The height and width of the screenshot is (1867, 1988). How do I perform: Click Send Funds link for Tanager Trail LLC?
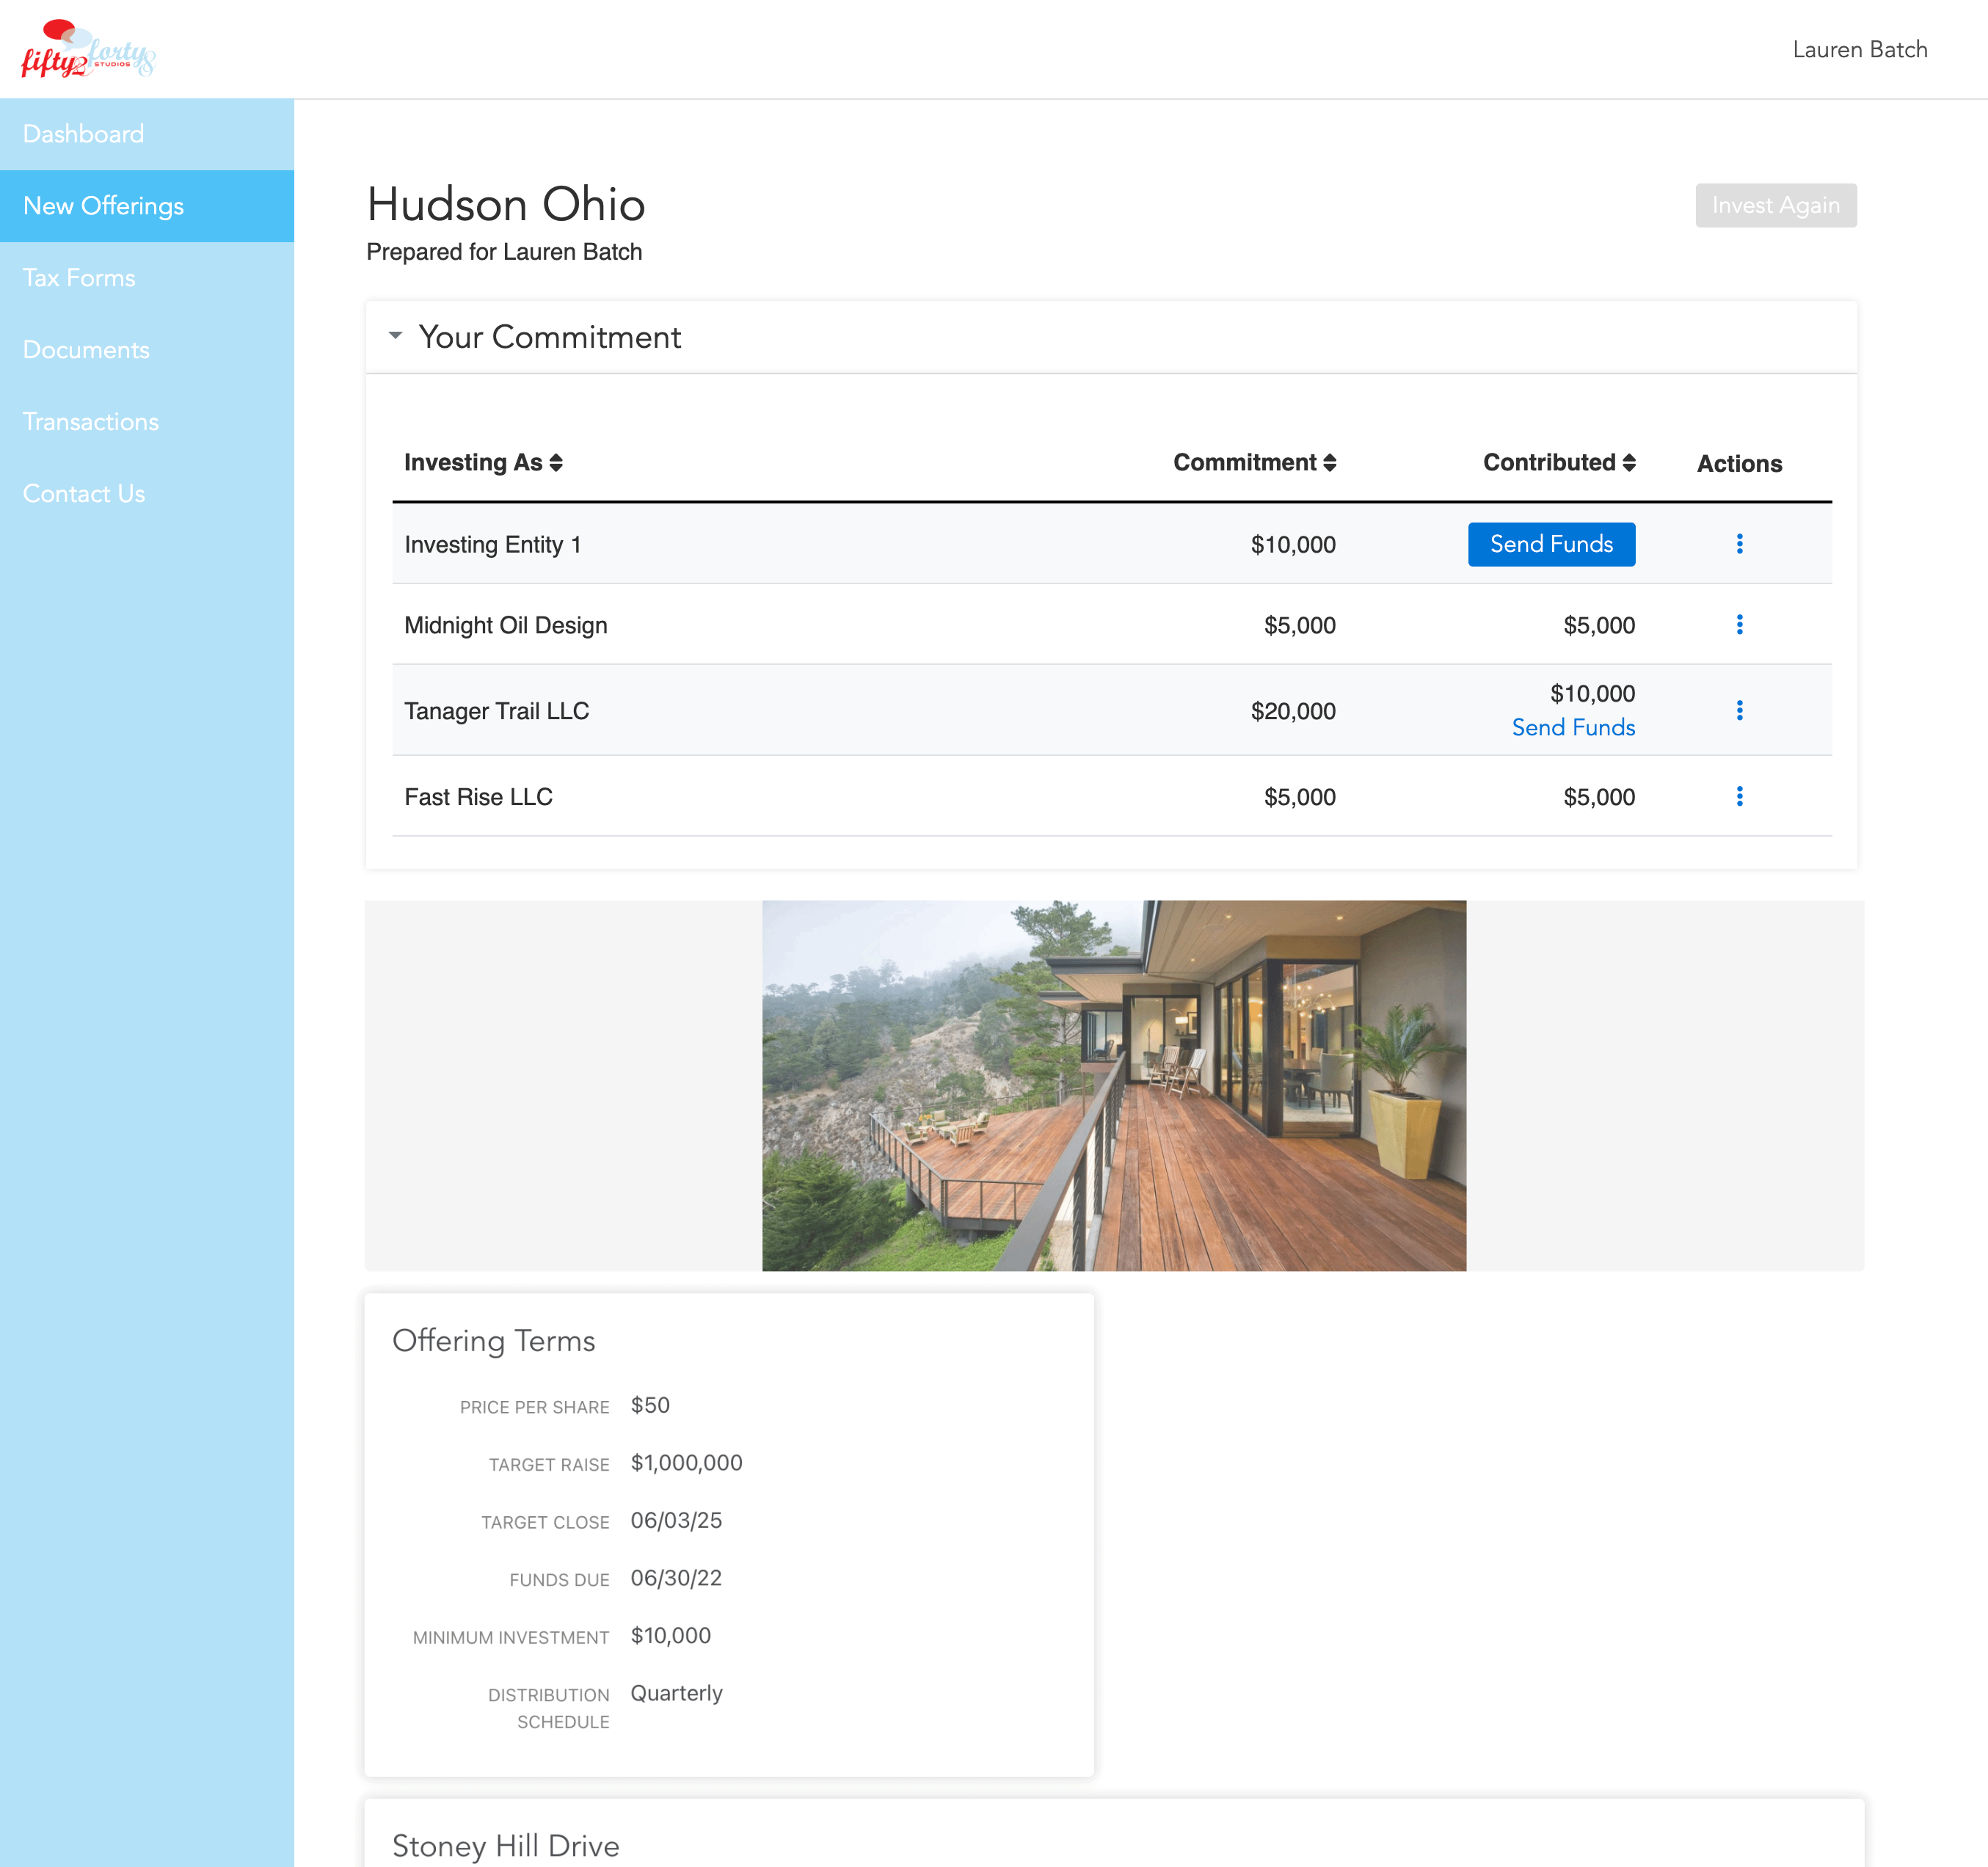(1573, 728)
